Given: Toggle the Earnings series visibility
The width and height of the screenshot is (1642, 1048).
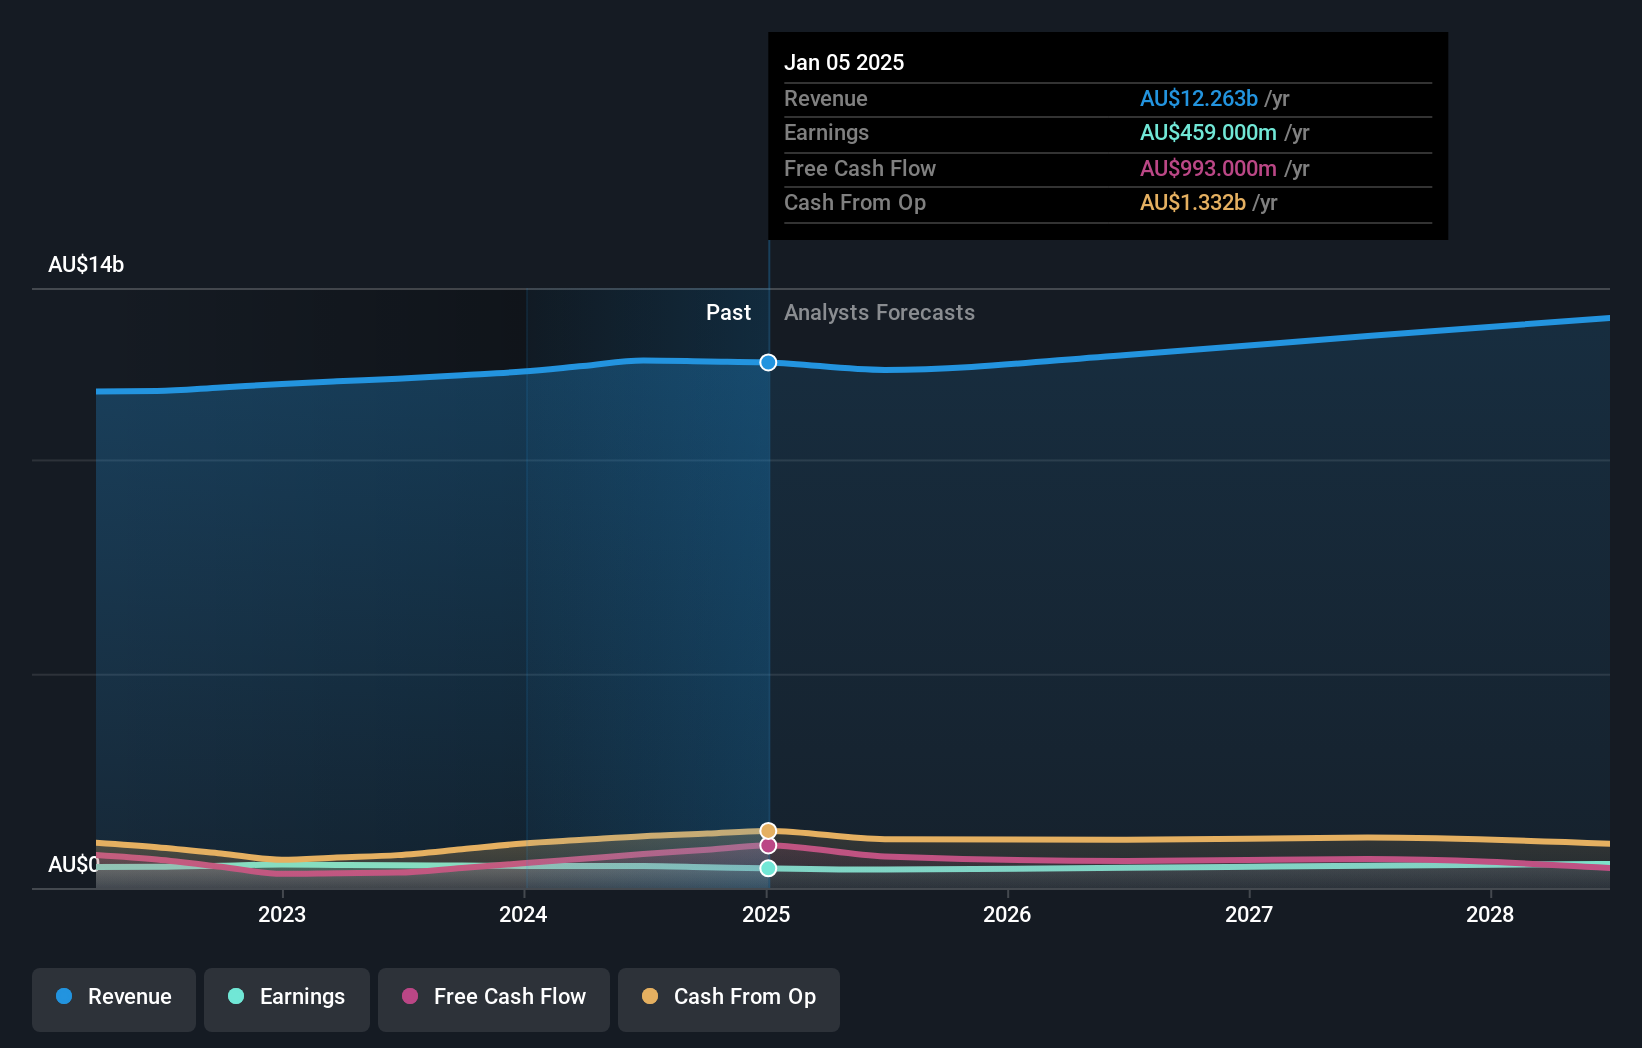Looking at the screenshot, I should (287, 999).
